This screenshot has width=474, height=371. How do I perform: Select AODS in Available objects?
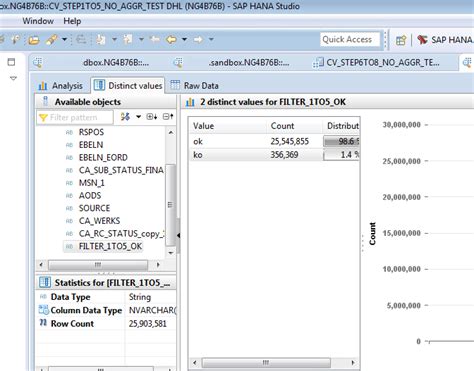point(90,196)
